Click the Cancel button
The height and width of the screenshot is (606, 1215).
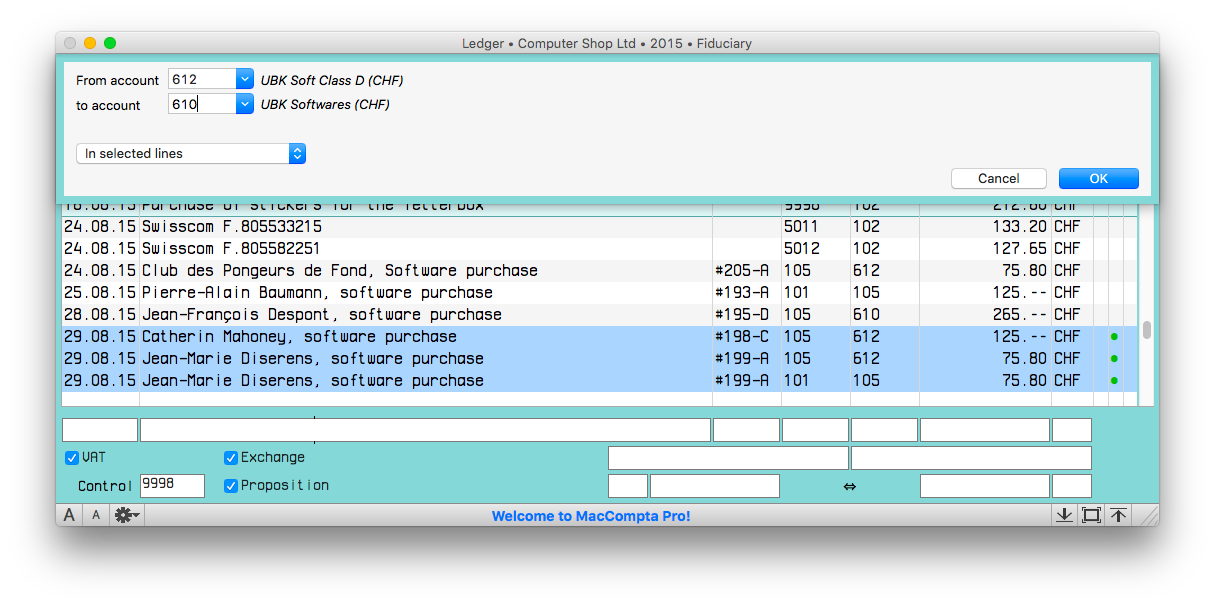999,178
